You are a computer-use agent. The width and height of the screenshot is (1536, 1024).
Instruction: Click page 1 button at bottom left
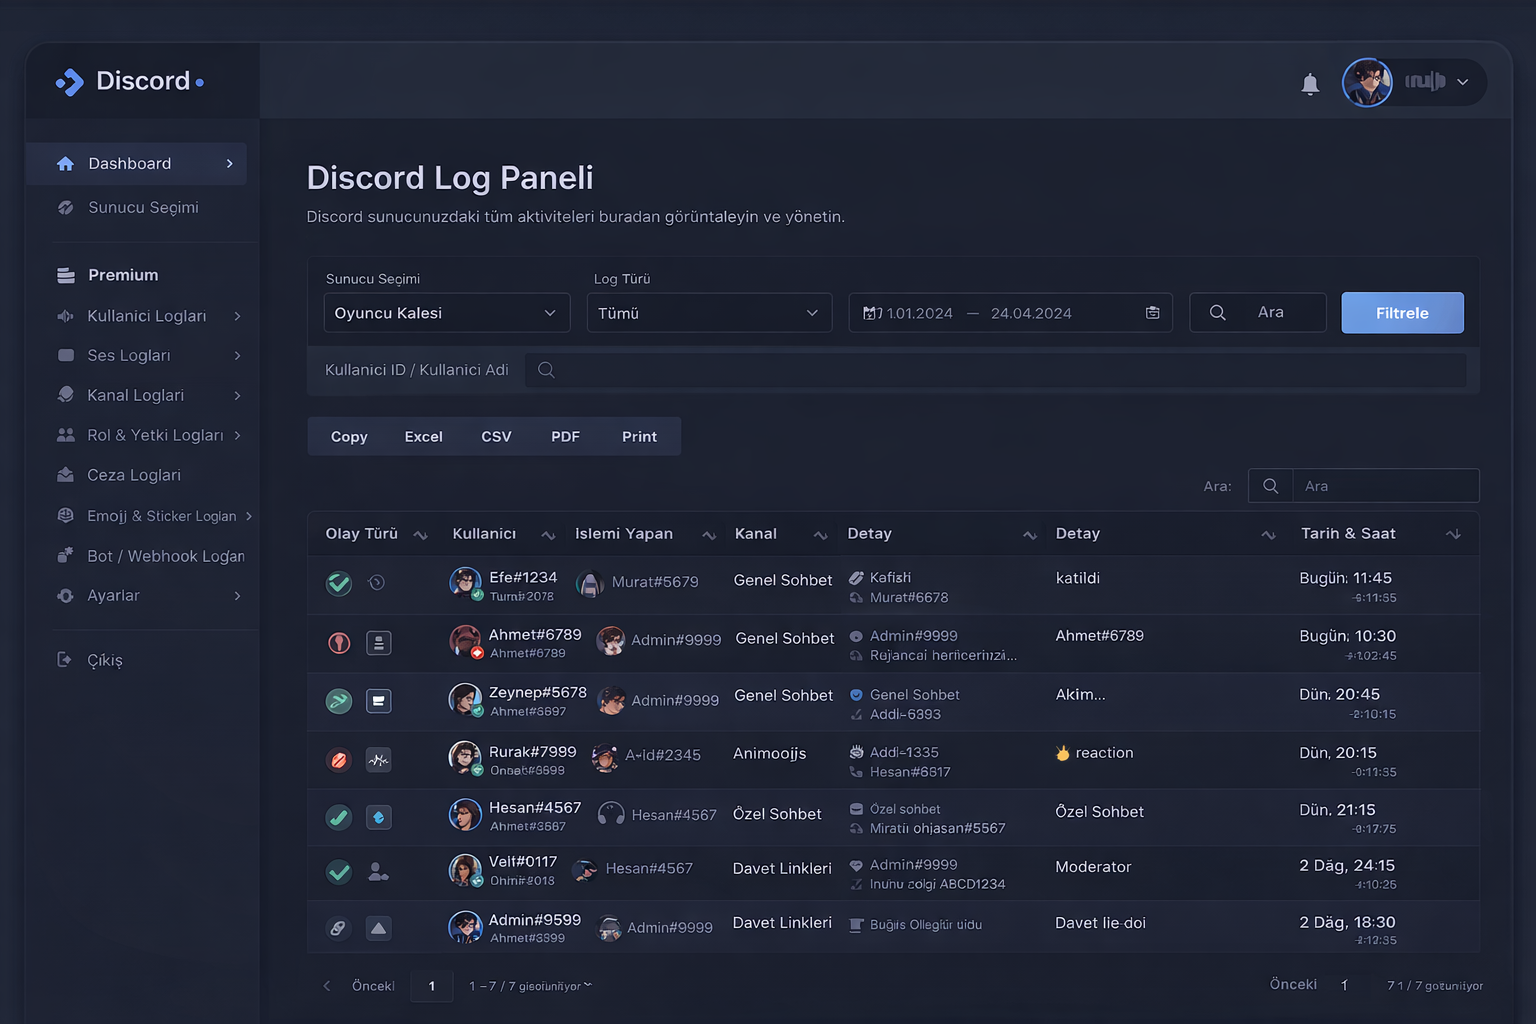[432, 986]
